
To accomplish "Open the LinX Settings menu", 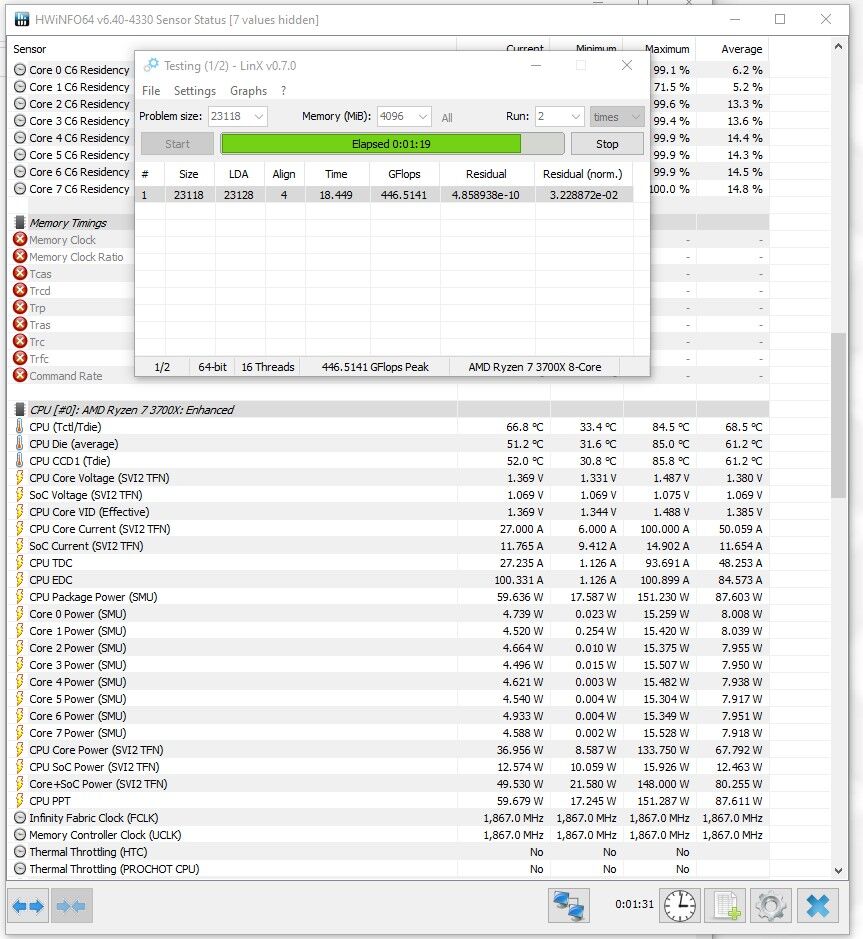I will (x=195, y=90).
